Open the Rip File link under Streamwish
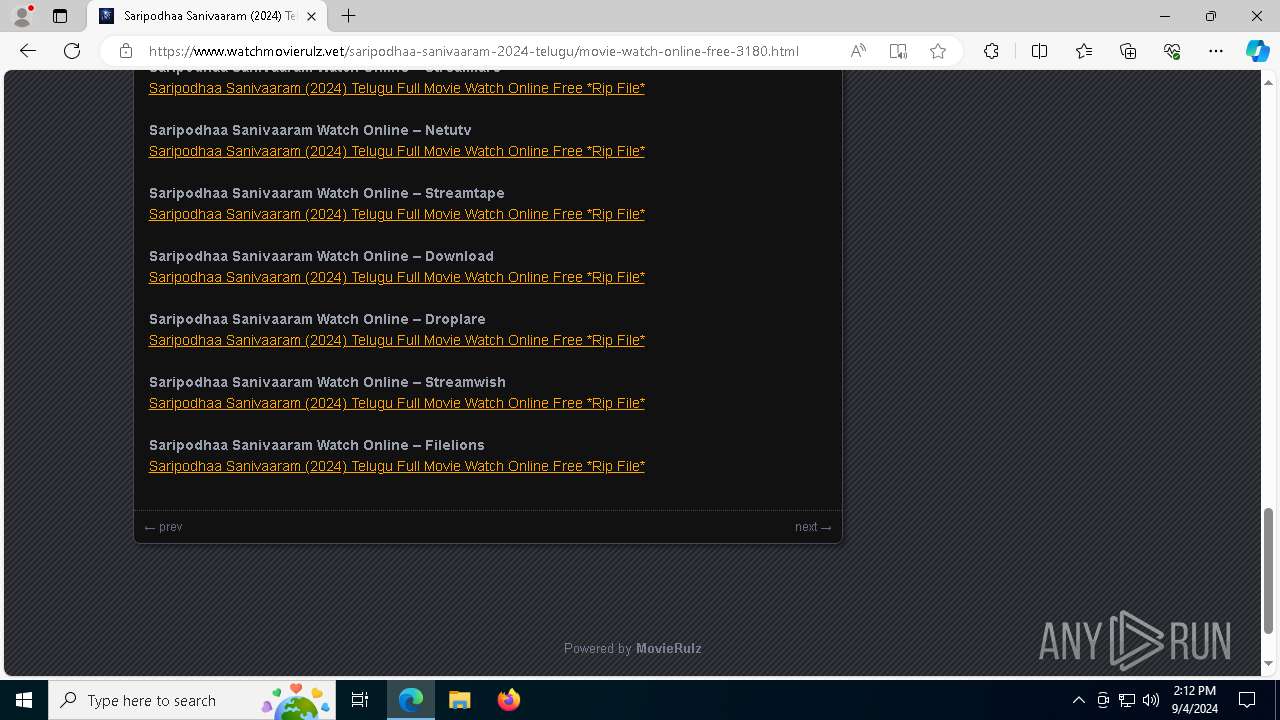 397,403
